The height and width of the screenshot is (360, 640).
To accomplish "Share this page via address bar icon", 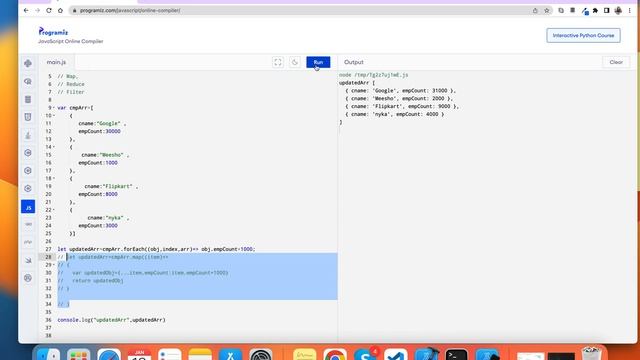I will (535, 11).
